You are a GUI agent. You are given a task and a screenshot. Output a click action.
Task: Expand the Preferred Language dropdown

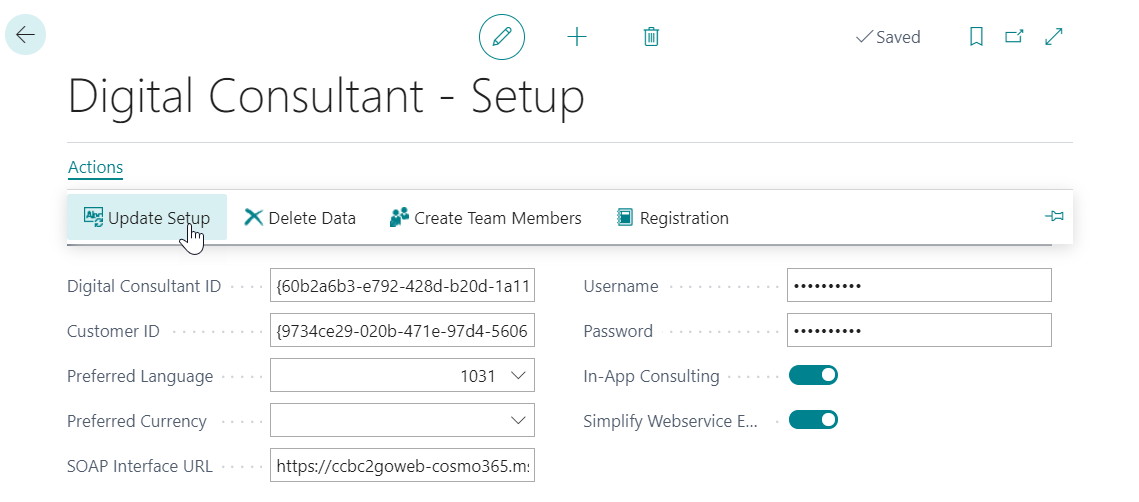coord(518,376)
